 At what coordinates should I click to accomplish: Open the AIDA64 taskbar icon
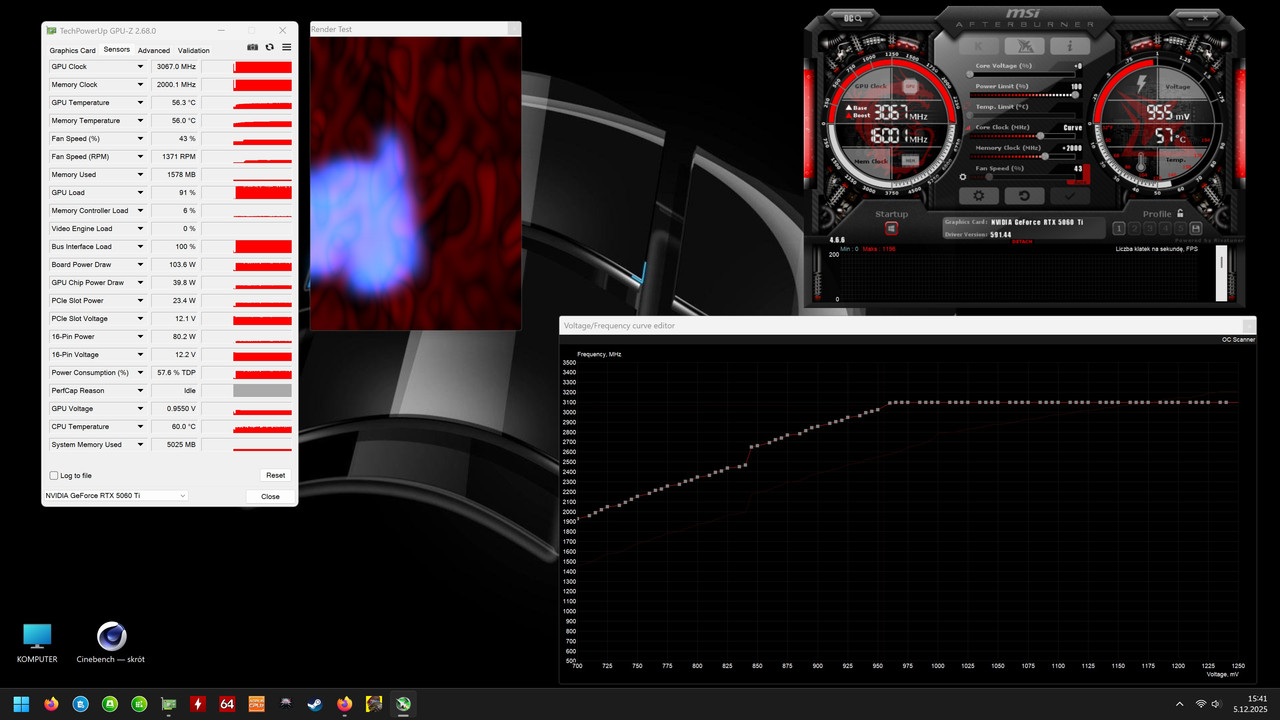tap(227, 704)
